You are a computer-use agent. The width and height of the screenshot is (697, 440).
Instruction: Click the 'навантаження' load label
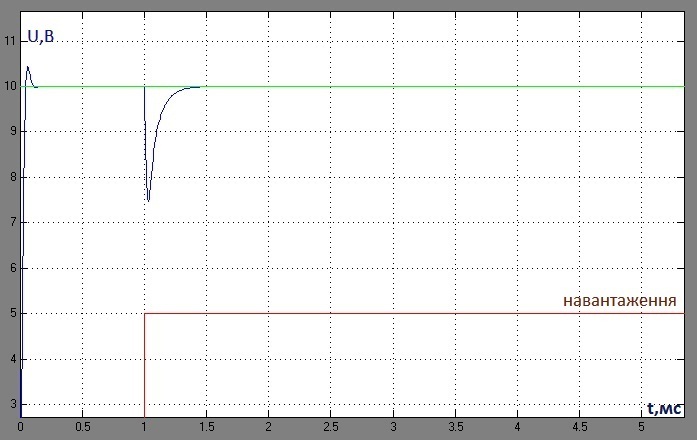click(620, 301)
